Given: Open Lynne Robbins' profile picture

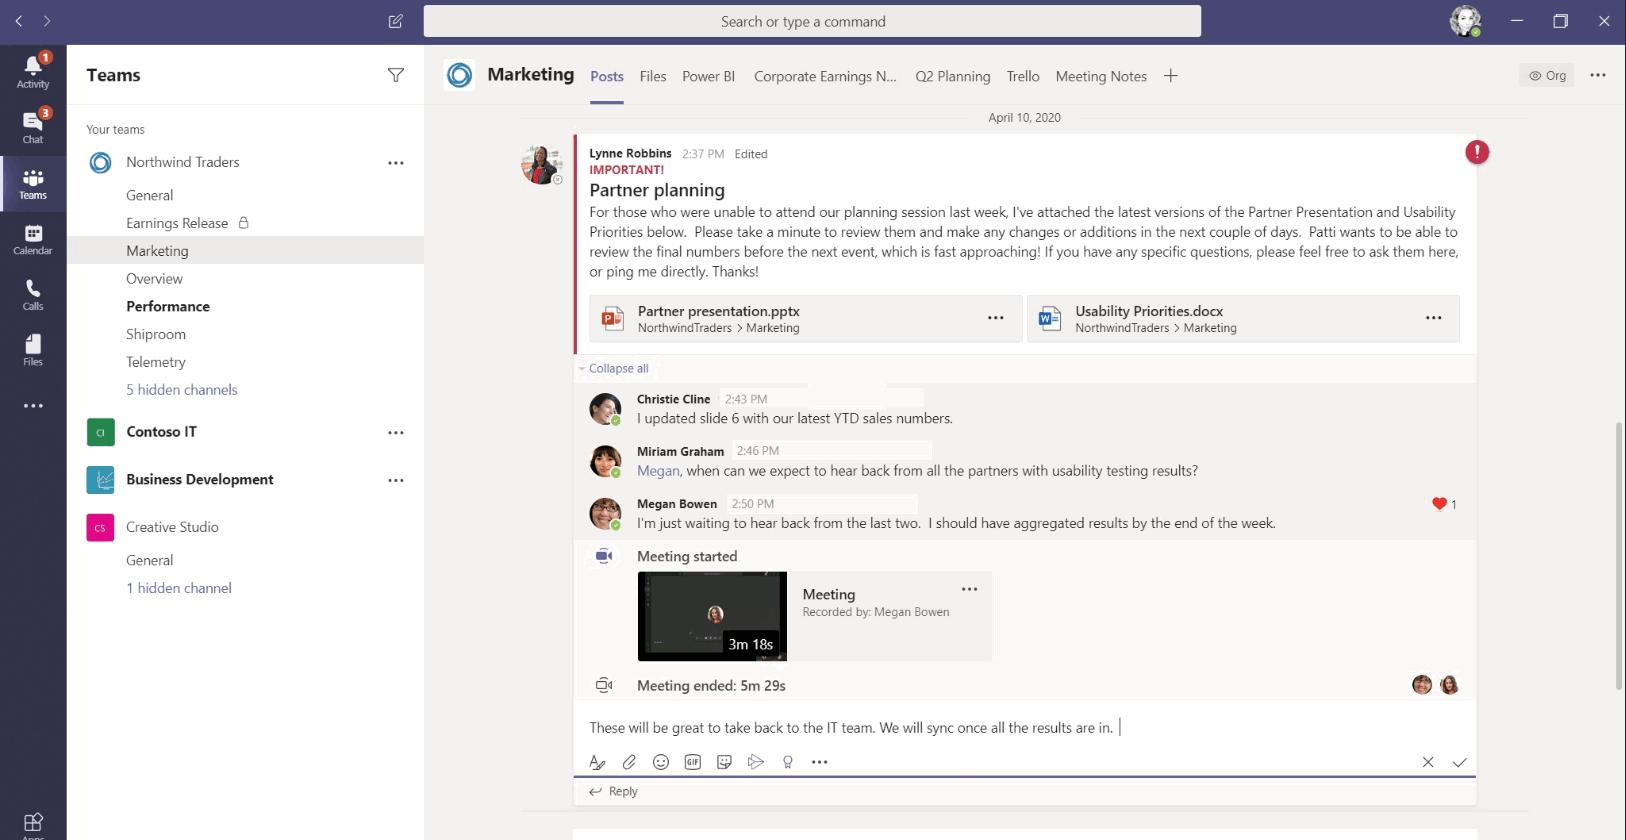Looking at the screenshot, I should click(x=541, y=165).
